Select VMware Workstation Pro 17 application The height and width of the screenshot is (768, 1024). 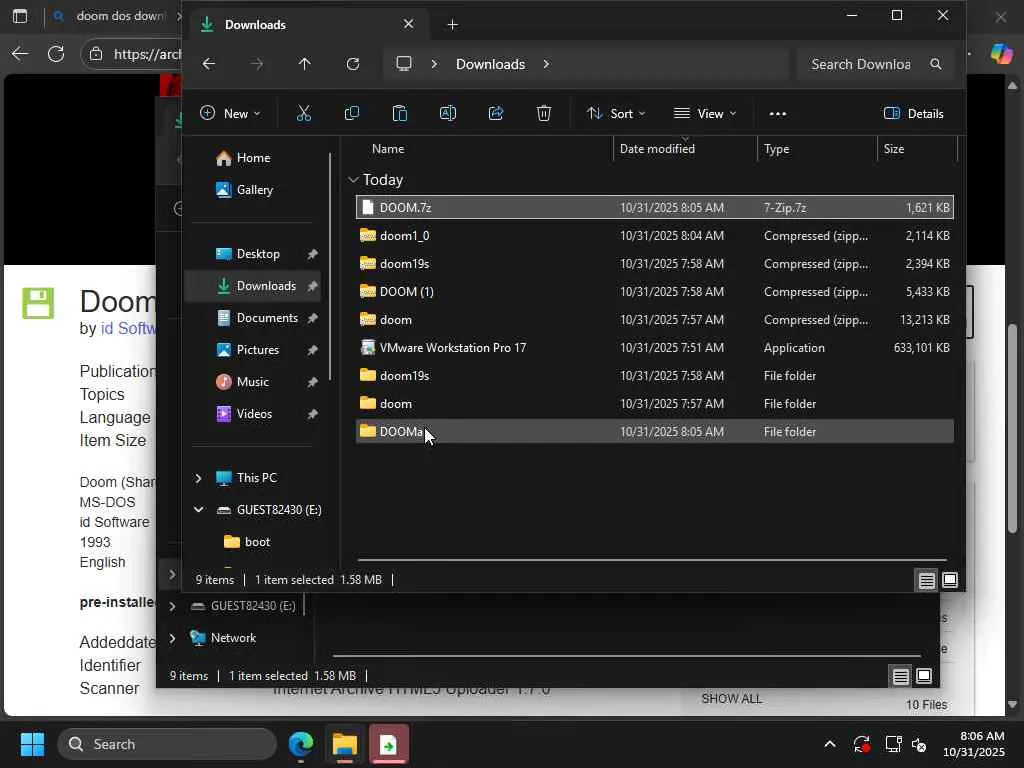click(x=655, y=348)
